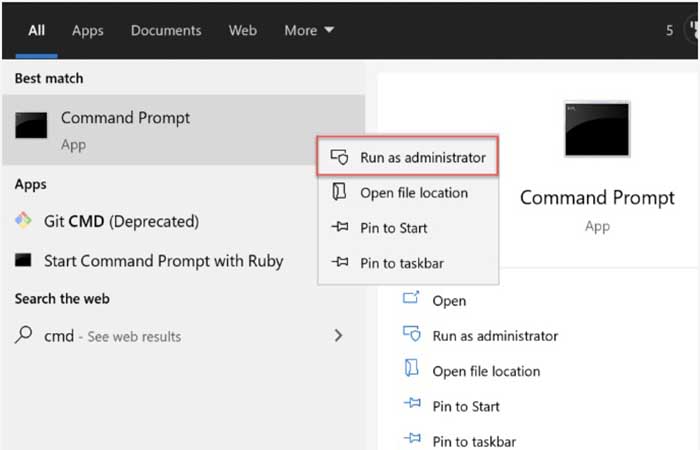Choose Pin to taskbar in context menu

pos(408,263)
